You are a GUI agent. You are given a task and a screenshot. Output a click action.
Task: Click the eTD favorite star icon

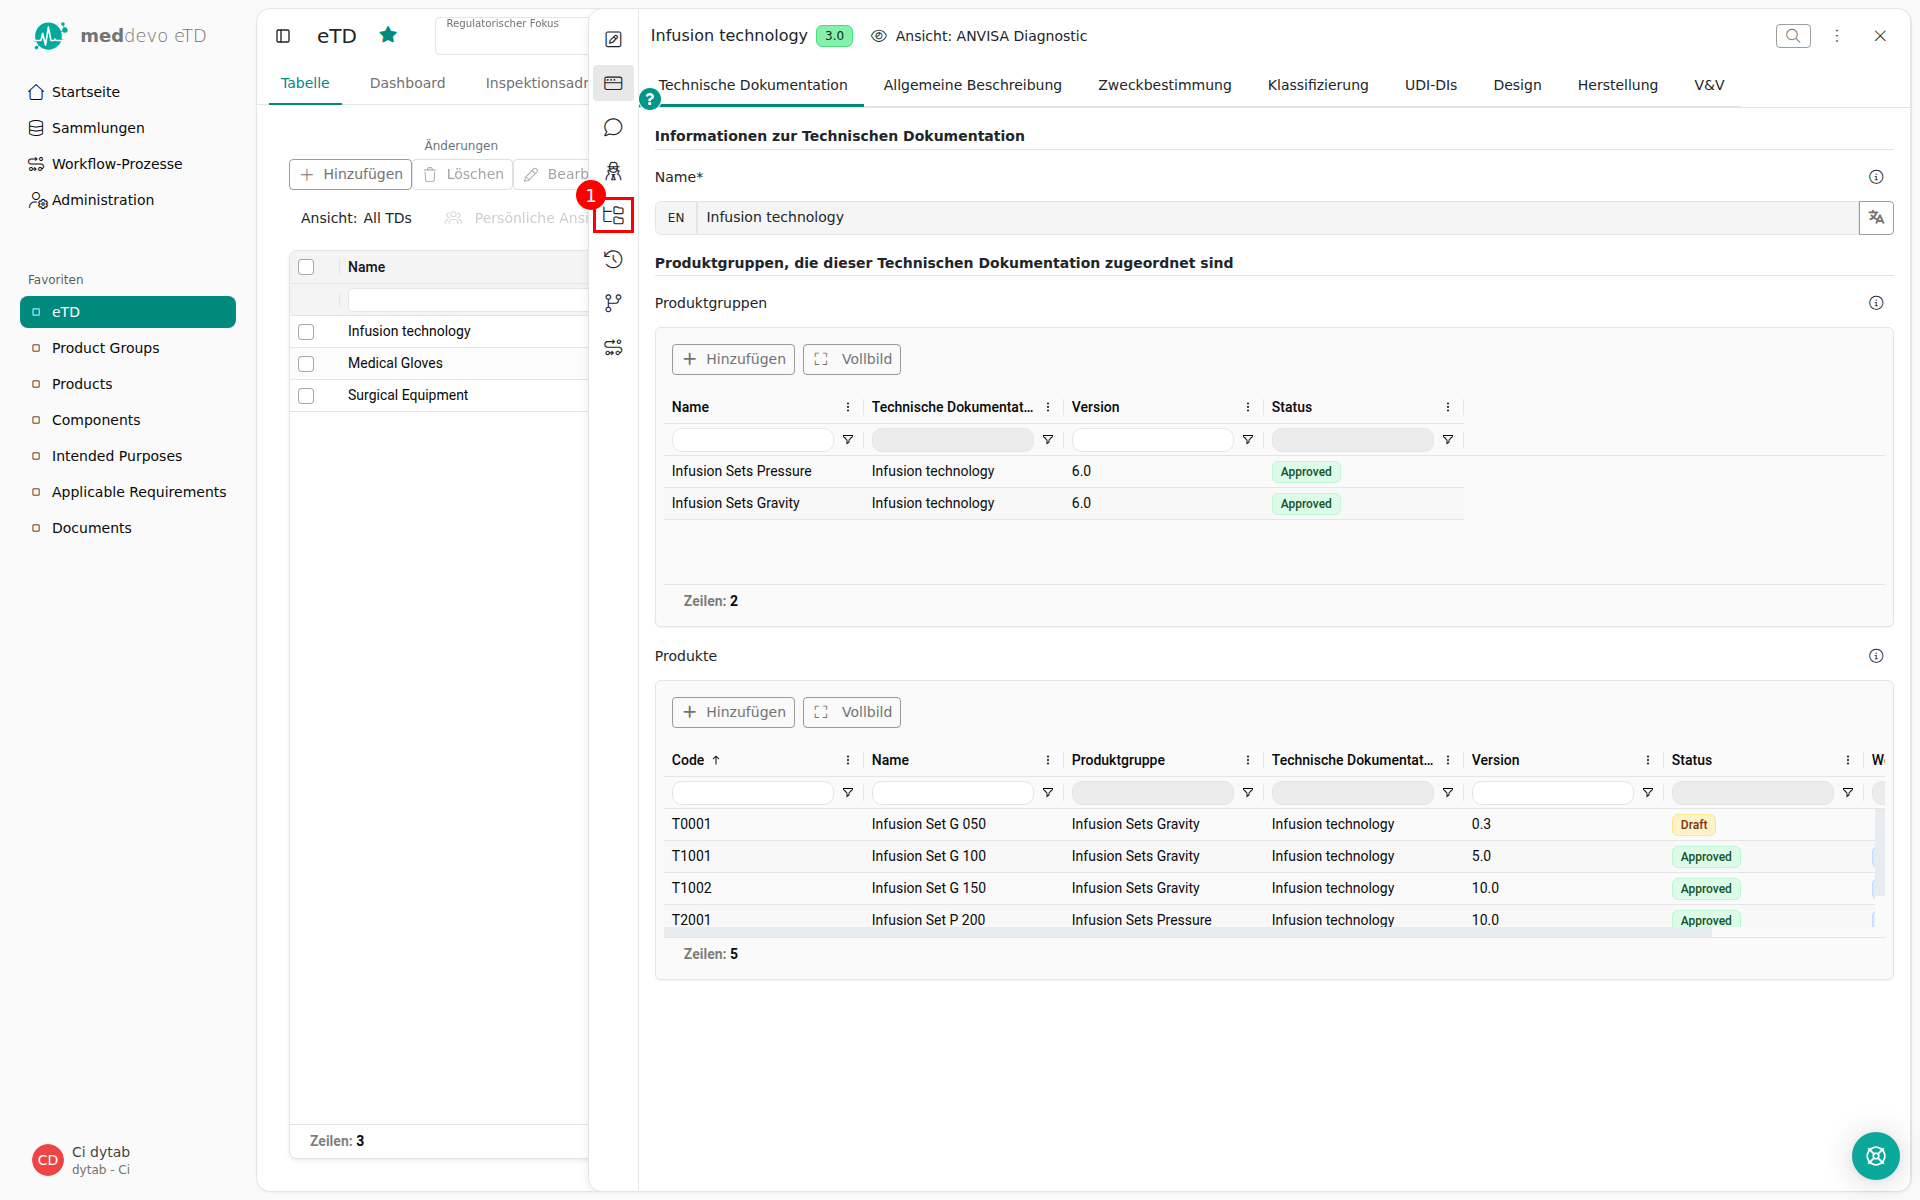(x=388, y=35)
